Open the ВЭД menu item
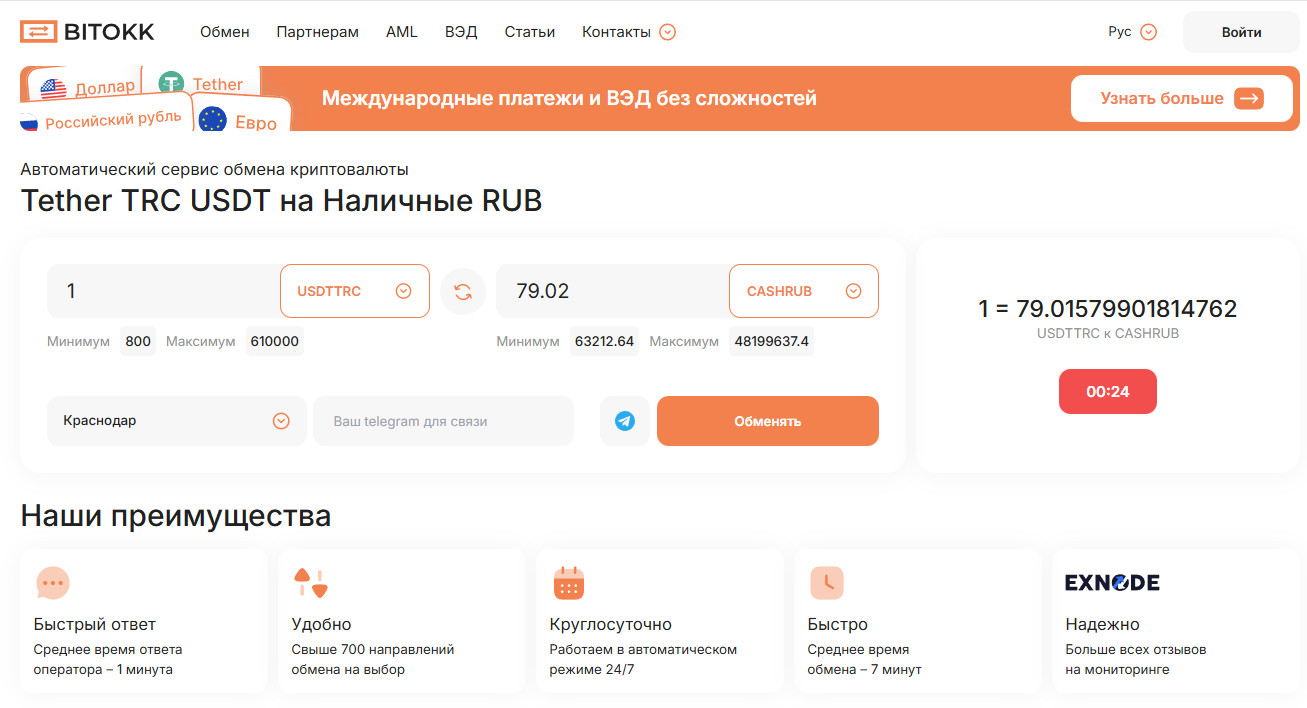Image resolution: width=1307 pixels, height=708 pixels. click(x=461, y=32)
